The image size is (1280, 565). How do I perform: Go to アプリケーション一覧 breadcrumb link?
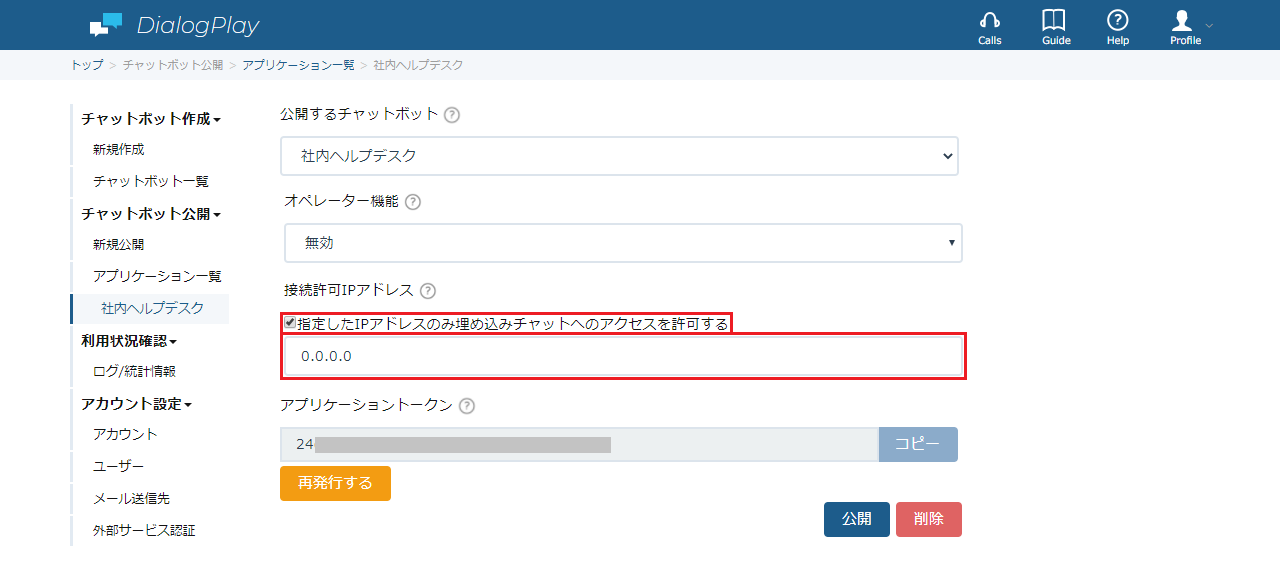pos(298,65)
